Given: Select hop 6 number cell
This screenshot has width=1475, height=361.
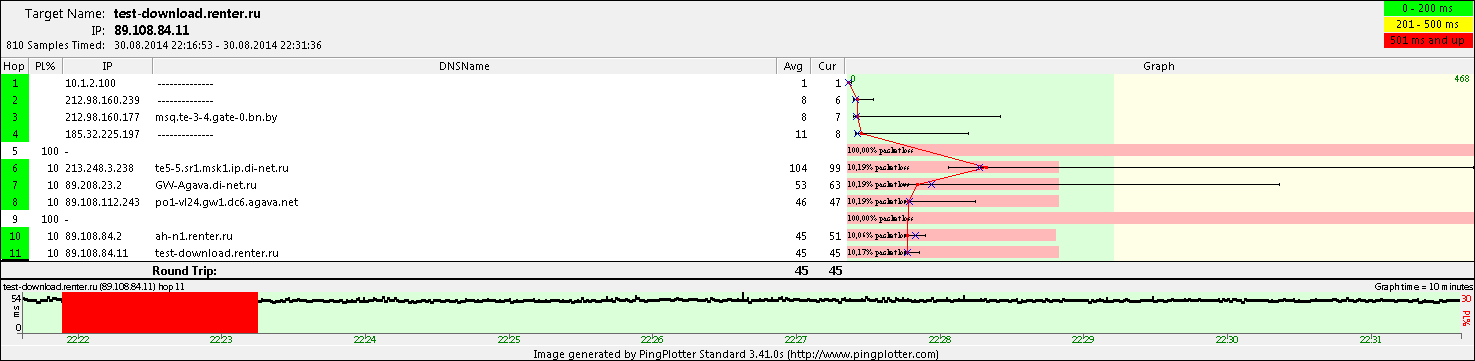Looking at the screenshot, I should (x=15, y=168).
